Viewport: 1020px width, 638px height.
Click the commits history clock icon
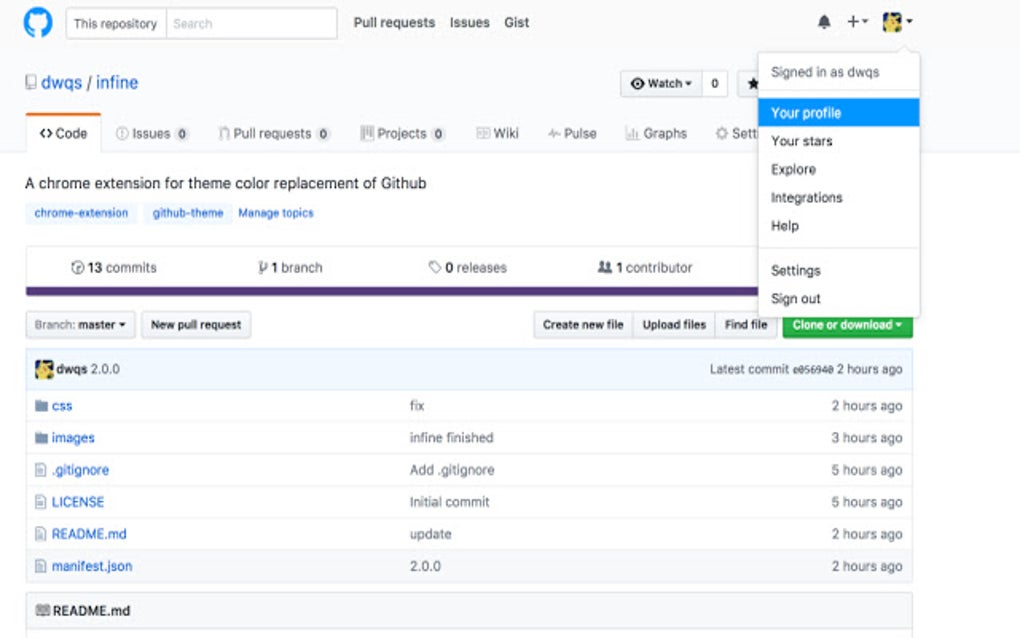(77, 268)
